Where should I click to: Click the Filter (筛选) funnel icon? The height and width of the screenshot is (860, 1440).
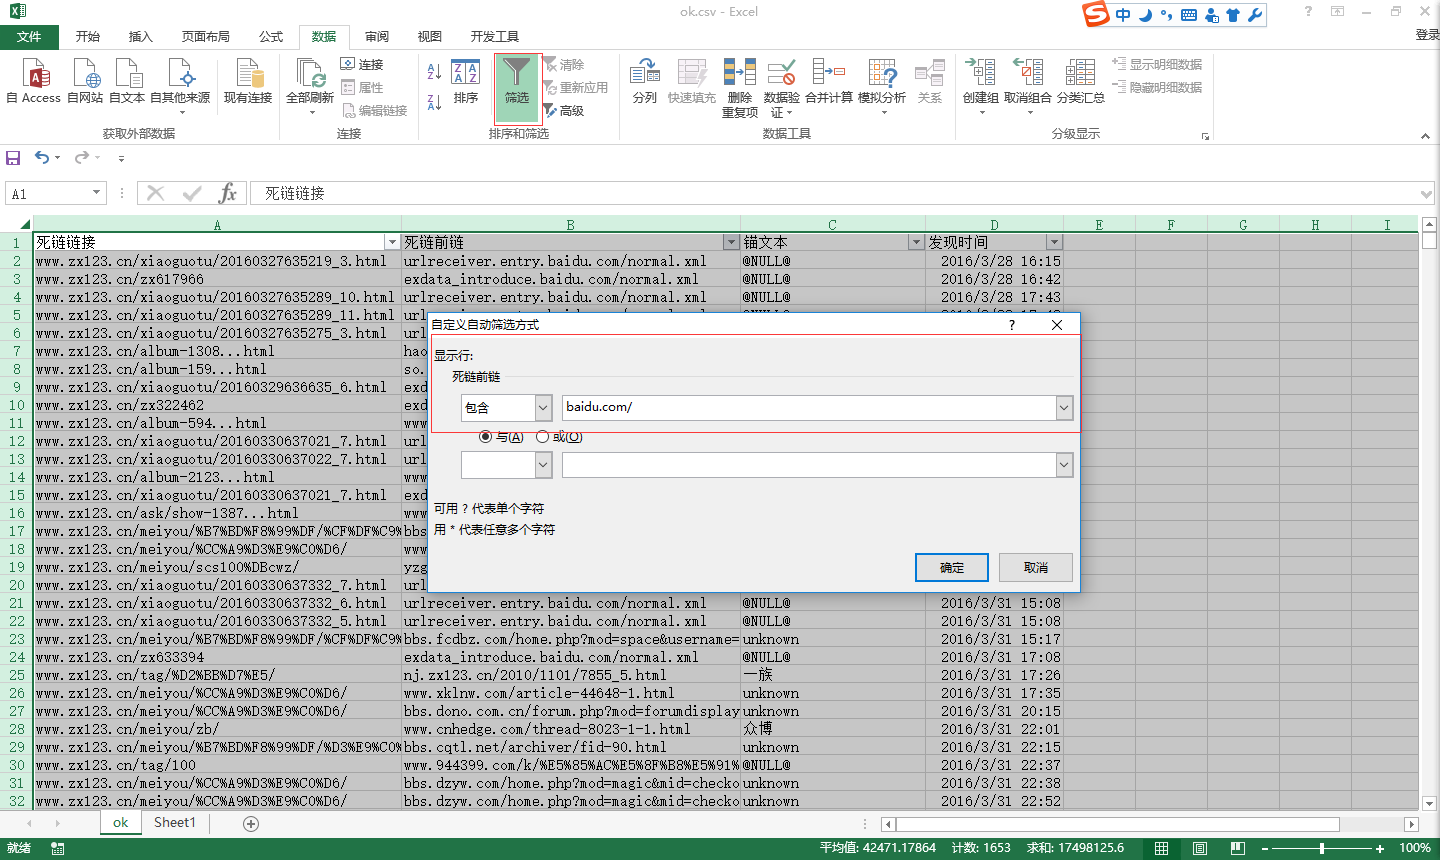[x=517, y=80]
